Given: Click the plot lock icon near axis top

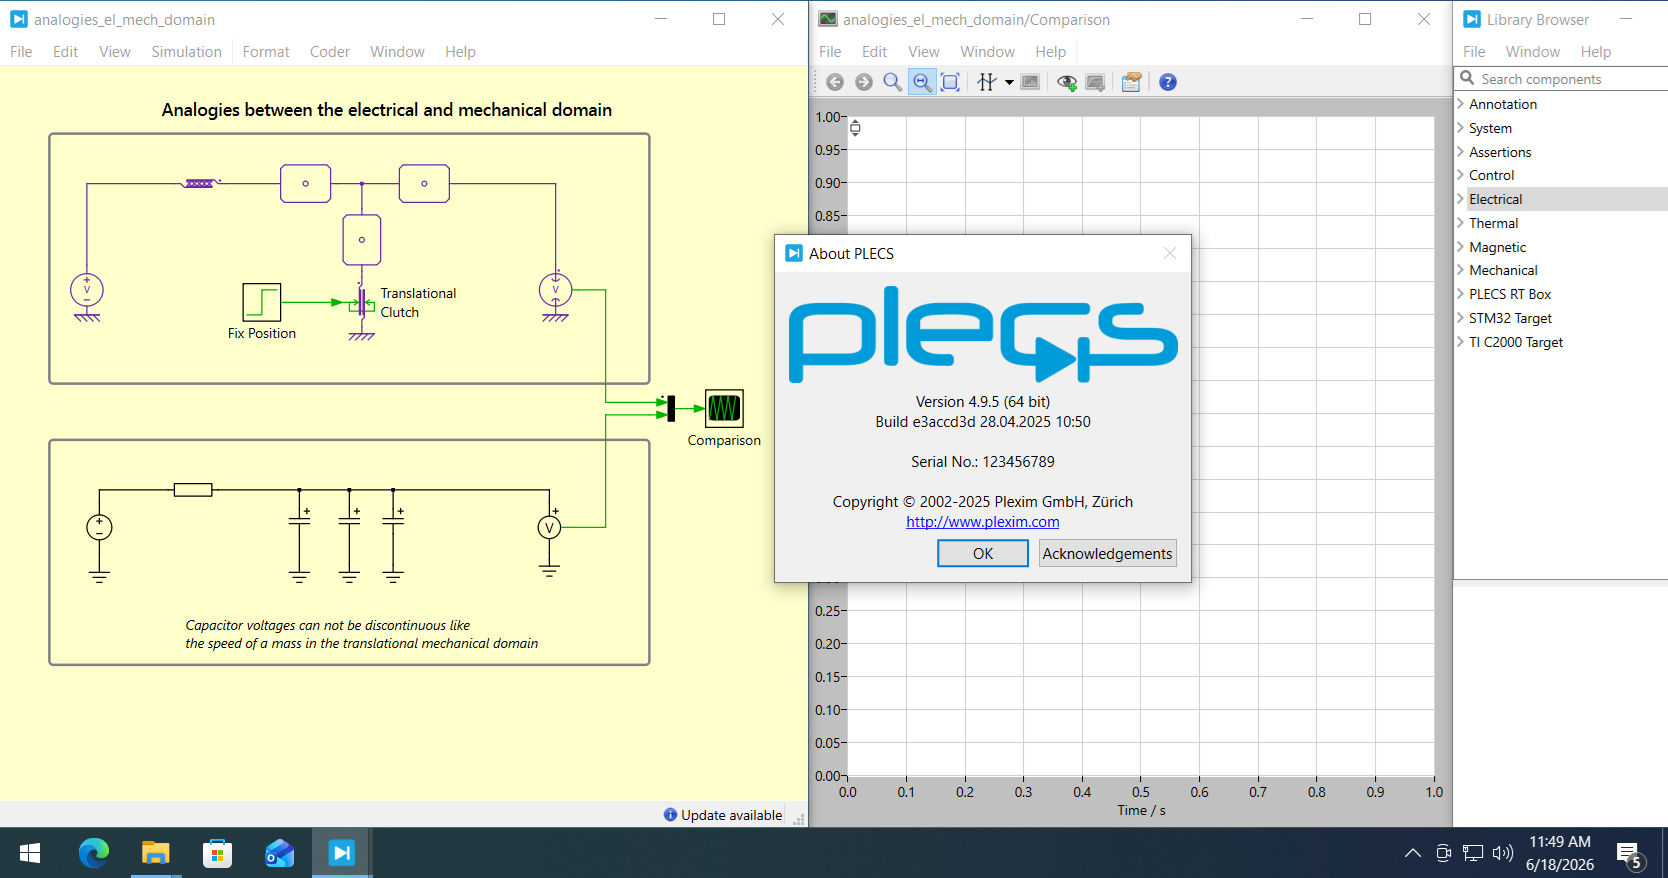Looking at the screenshot, I should click(855, 128).
